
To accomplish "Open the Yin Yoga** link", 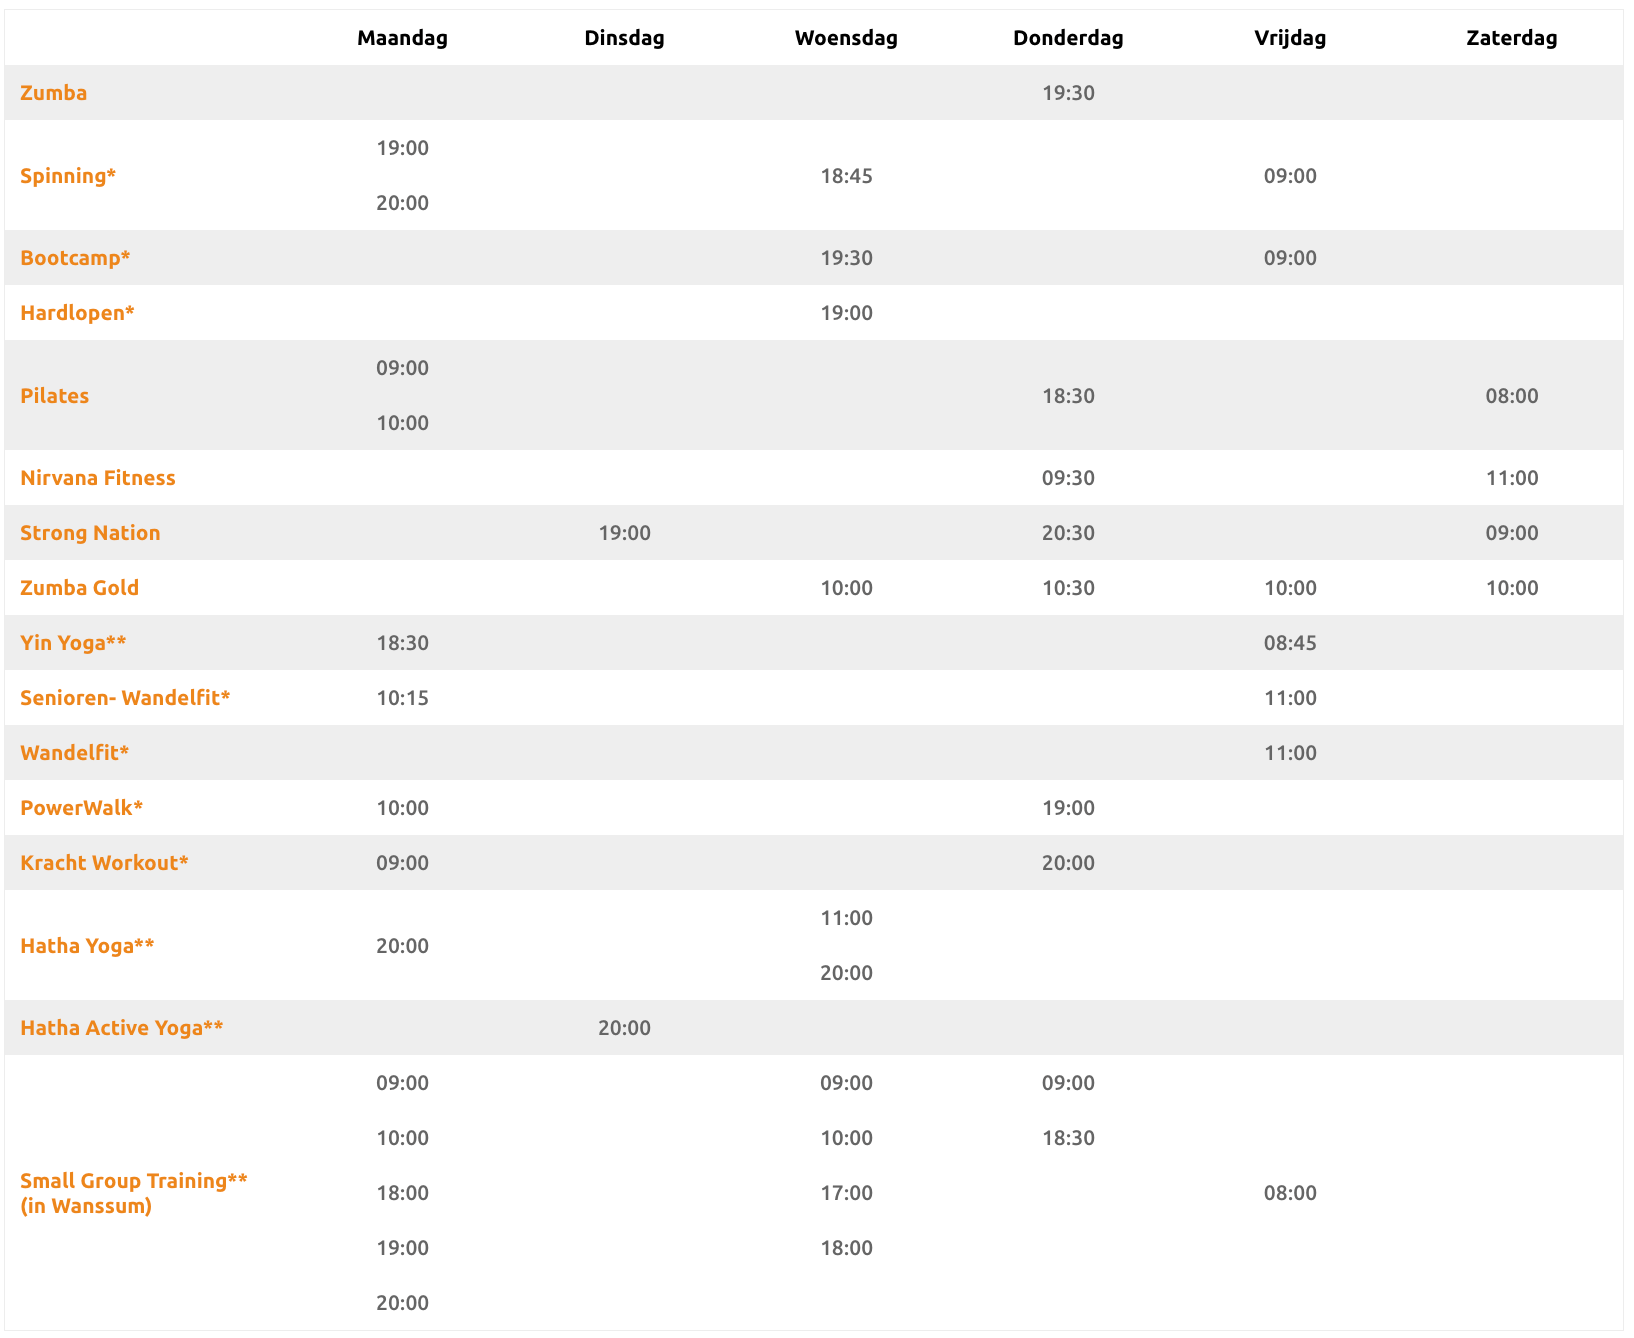I will point(73,643).
